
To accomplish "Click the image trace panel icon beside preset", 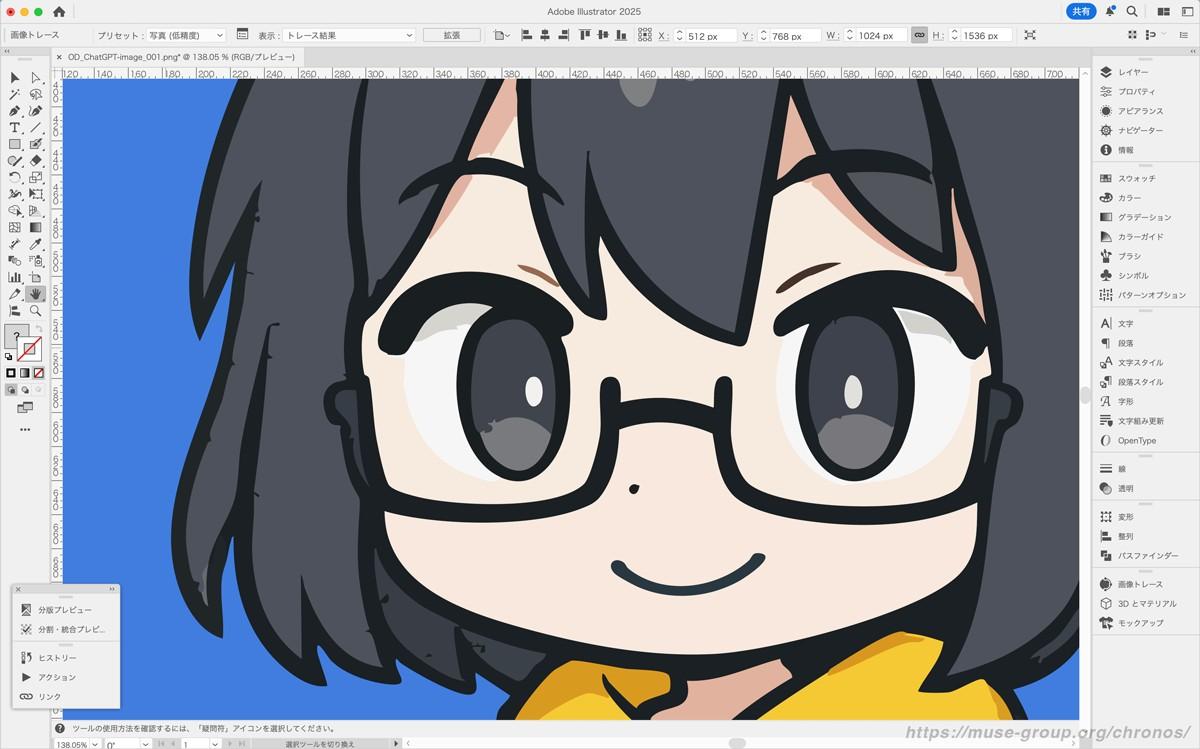I will point(242,35).
